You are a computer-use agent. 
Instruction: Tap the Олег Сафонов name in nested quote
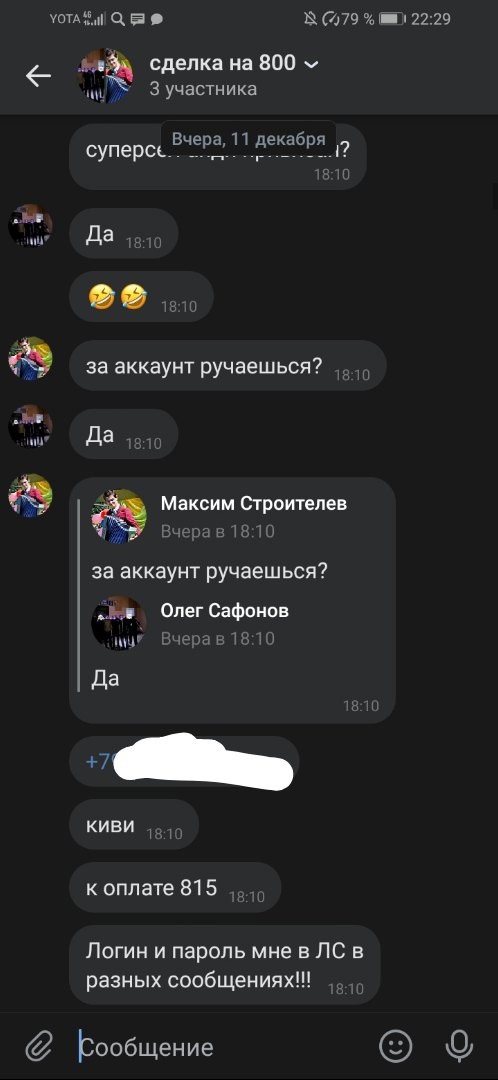click(x=225, y=610)
